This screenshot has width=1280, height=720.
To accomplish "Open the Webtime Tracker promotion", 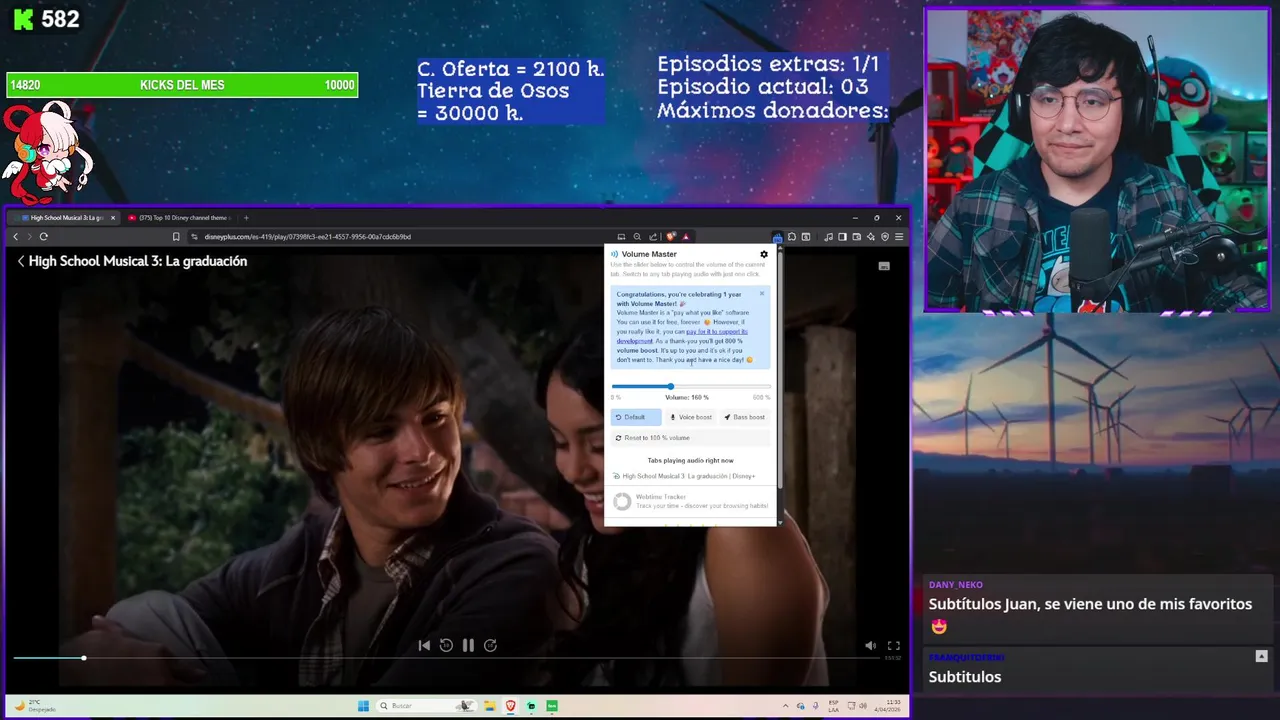I will pos(690,501).
